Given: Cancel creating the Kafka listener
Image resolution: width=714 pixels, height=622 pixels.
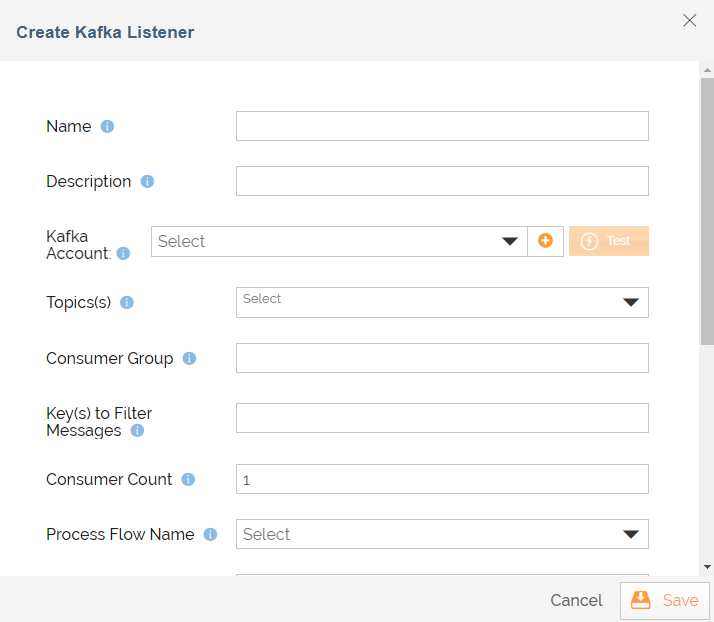Looking at the screenshot, I should tap(576, 601).
